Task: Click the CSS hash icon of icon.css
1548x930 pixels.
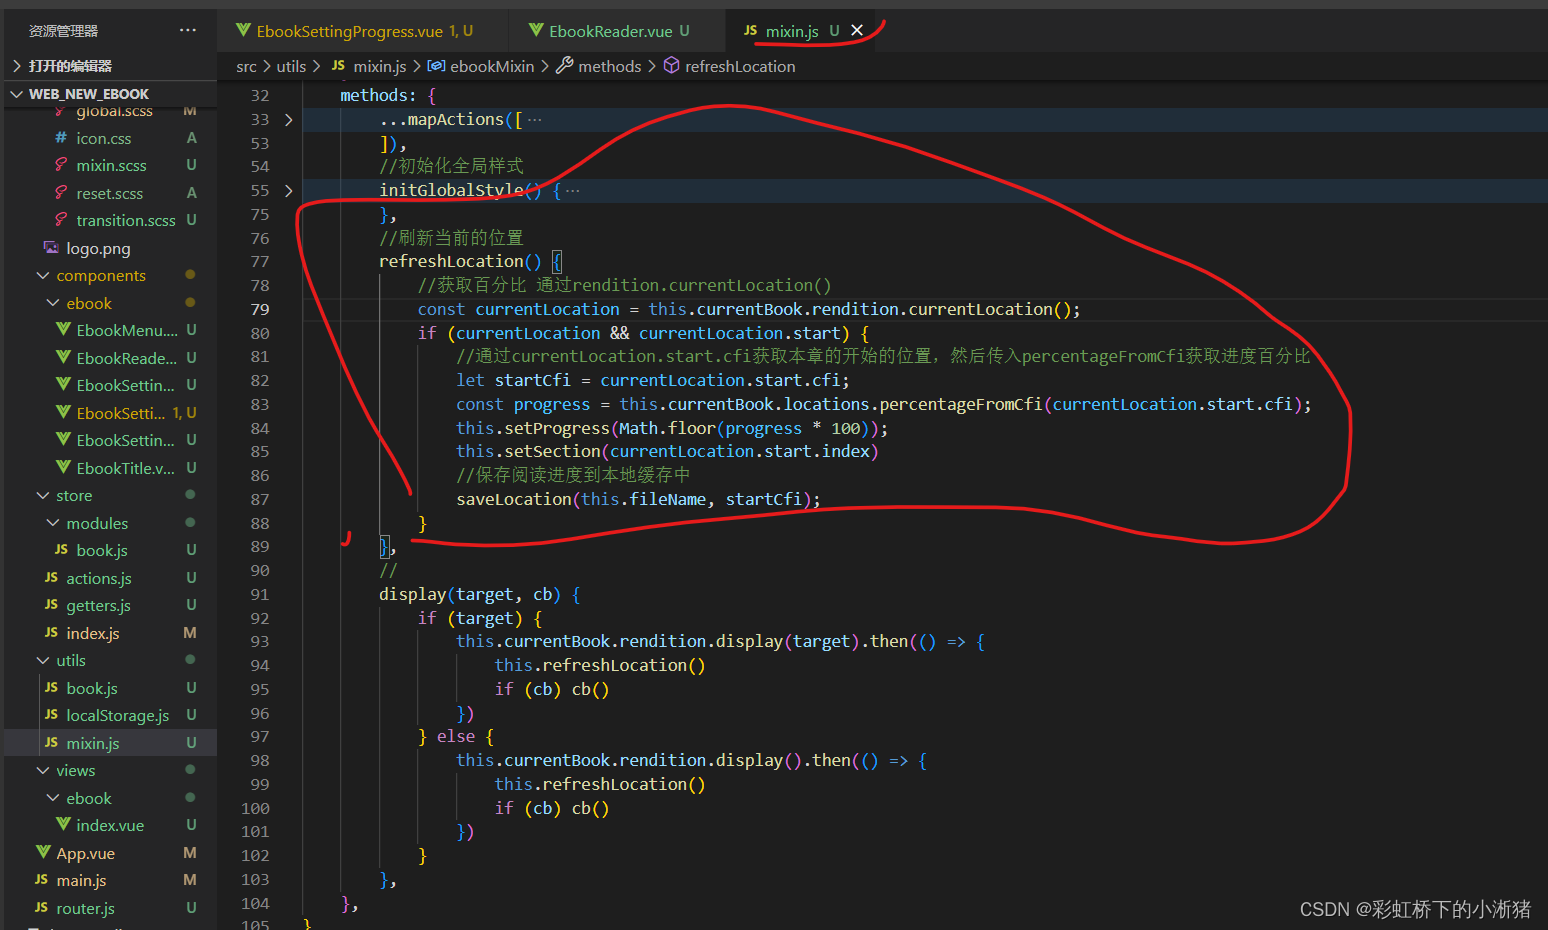Action: [x=61, y=138]
